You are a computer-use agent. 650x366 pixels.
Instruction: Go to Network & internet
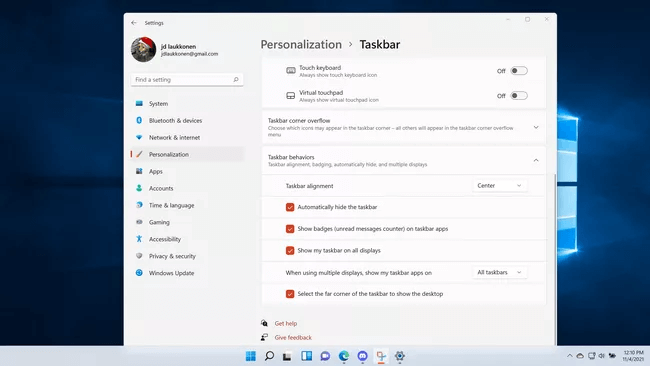(187, 138)
